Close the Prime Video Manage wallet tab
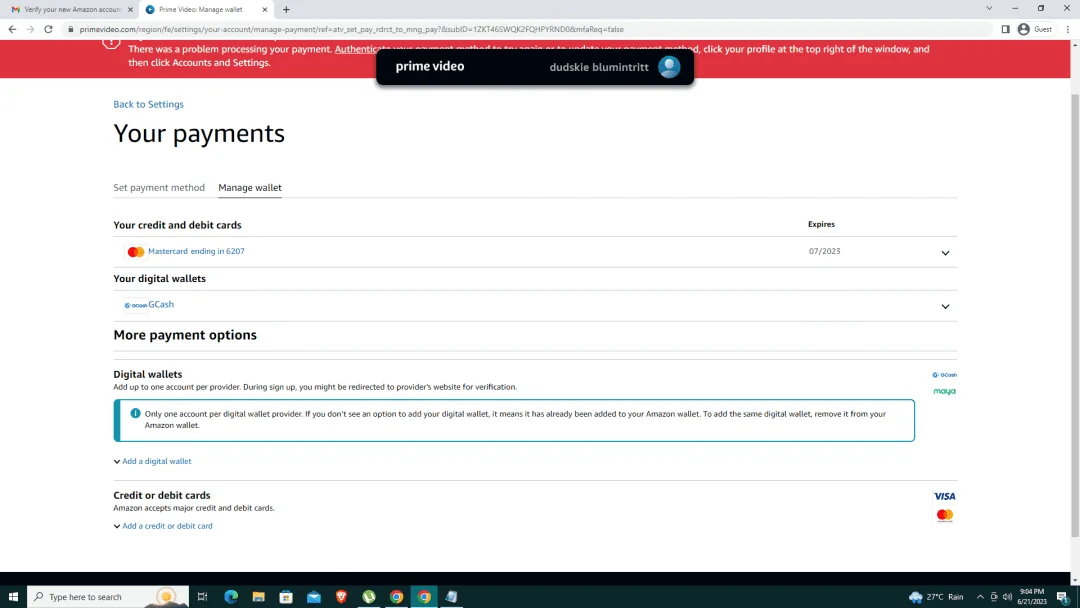This screenshot has width=1080, height=608. point(264,10)
